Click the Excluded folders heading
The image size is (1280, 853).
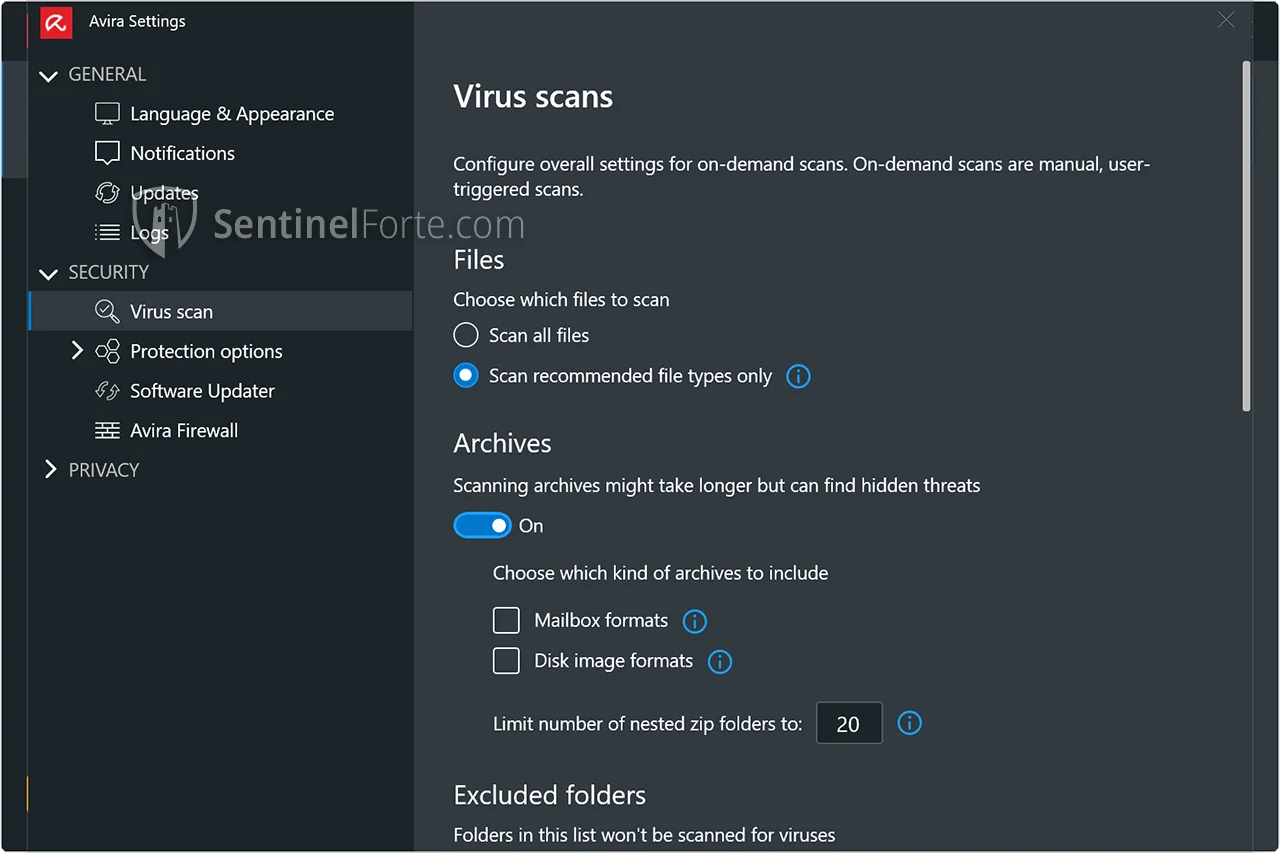[x=549, y=795]
